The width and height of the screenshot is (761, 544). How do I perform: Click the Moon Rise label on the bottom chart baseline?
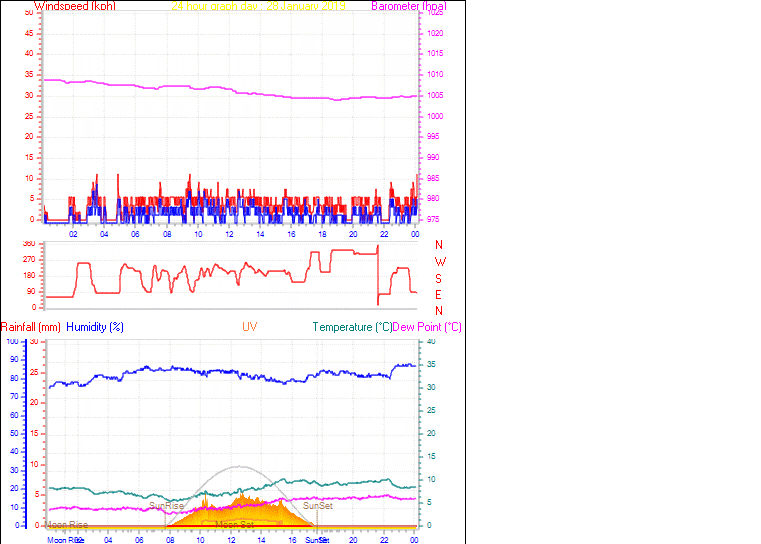click(x=67, y=525)
